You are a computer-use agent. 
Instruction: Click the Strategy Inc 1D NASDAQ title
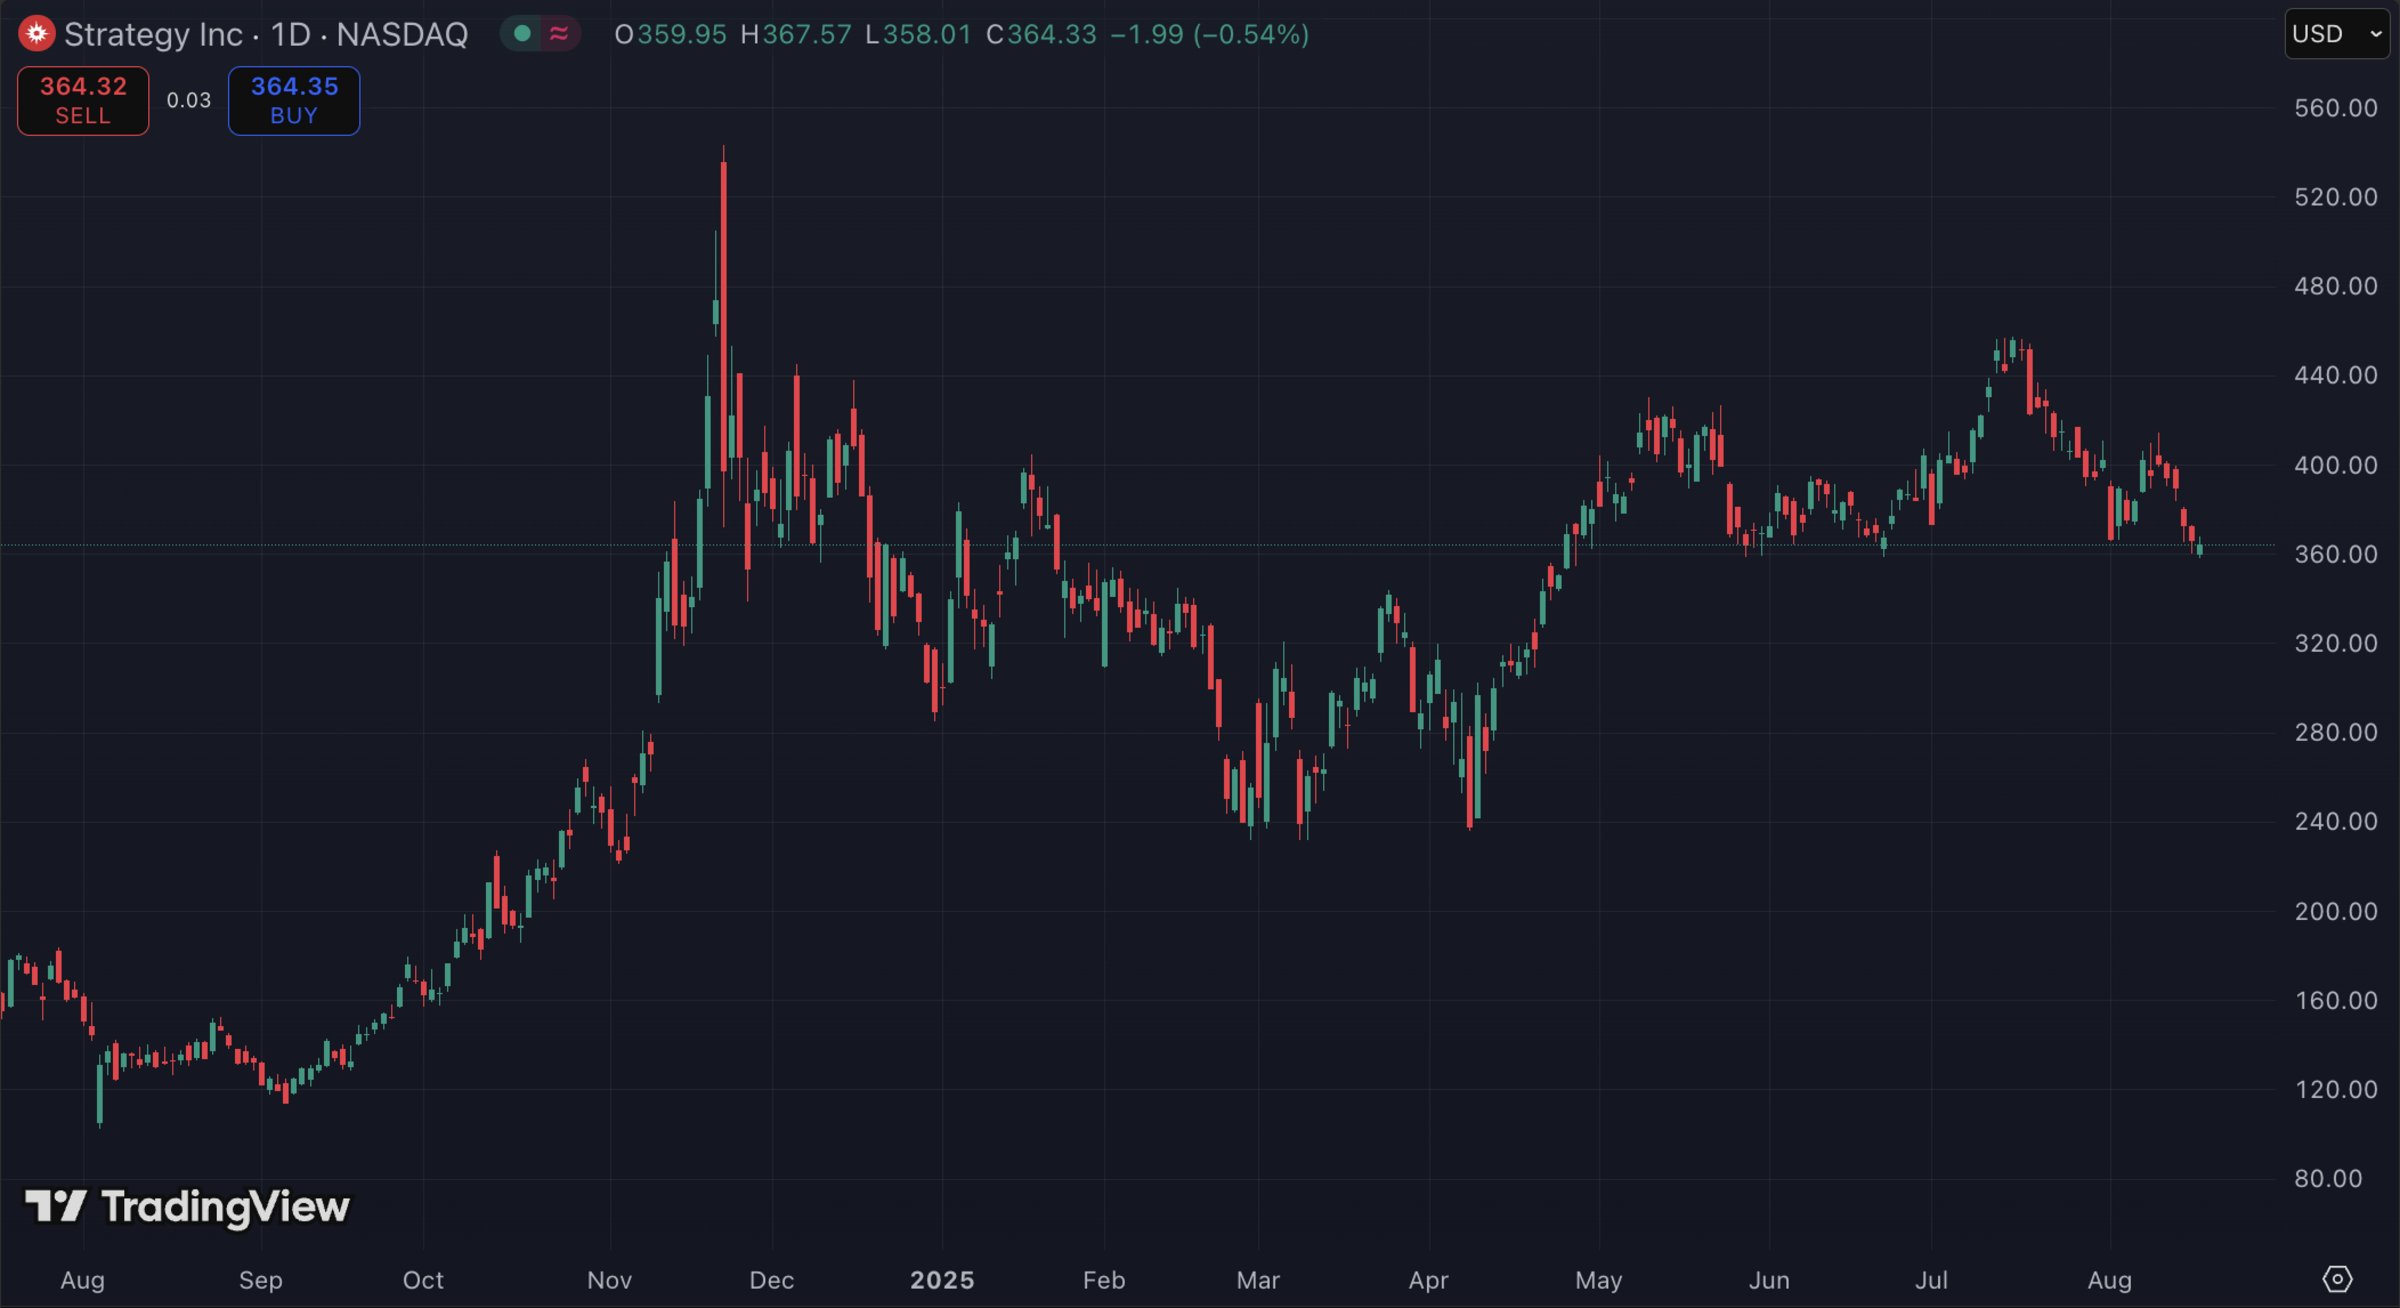tap(266, 34)
